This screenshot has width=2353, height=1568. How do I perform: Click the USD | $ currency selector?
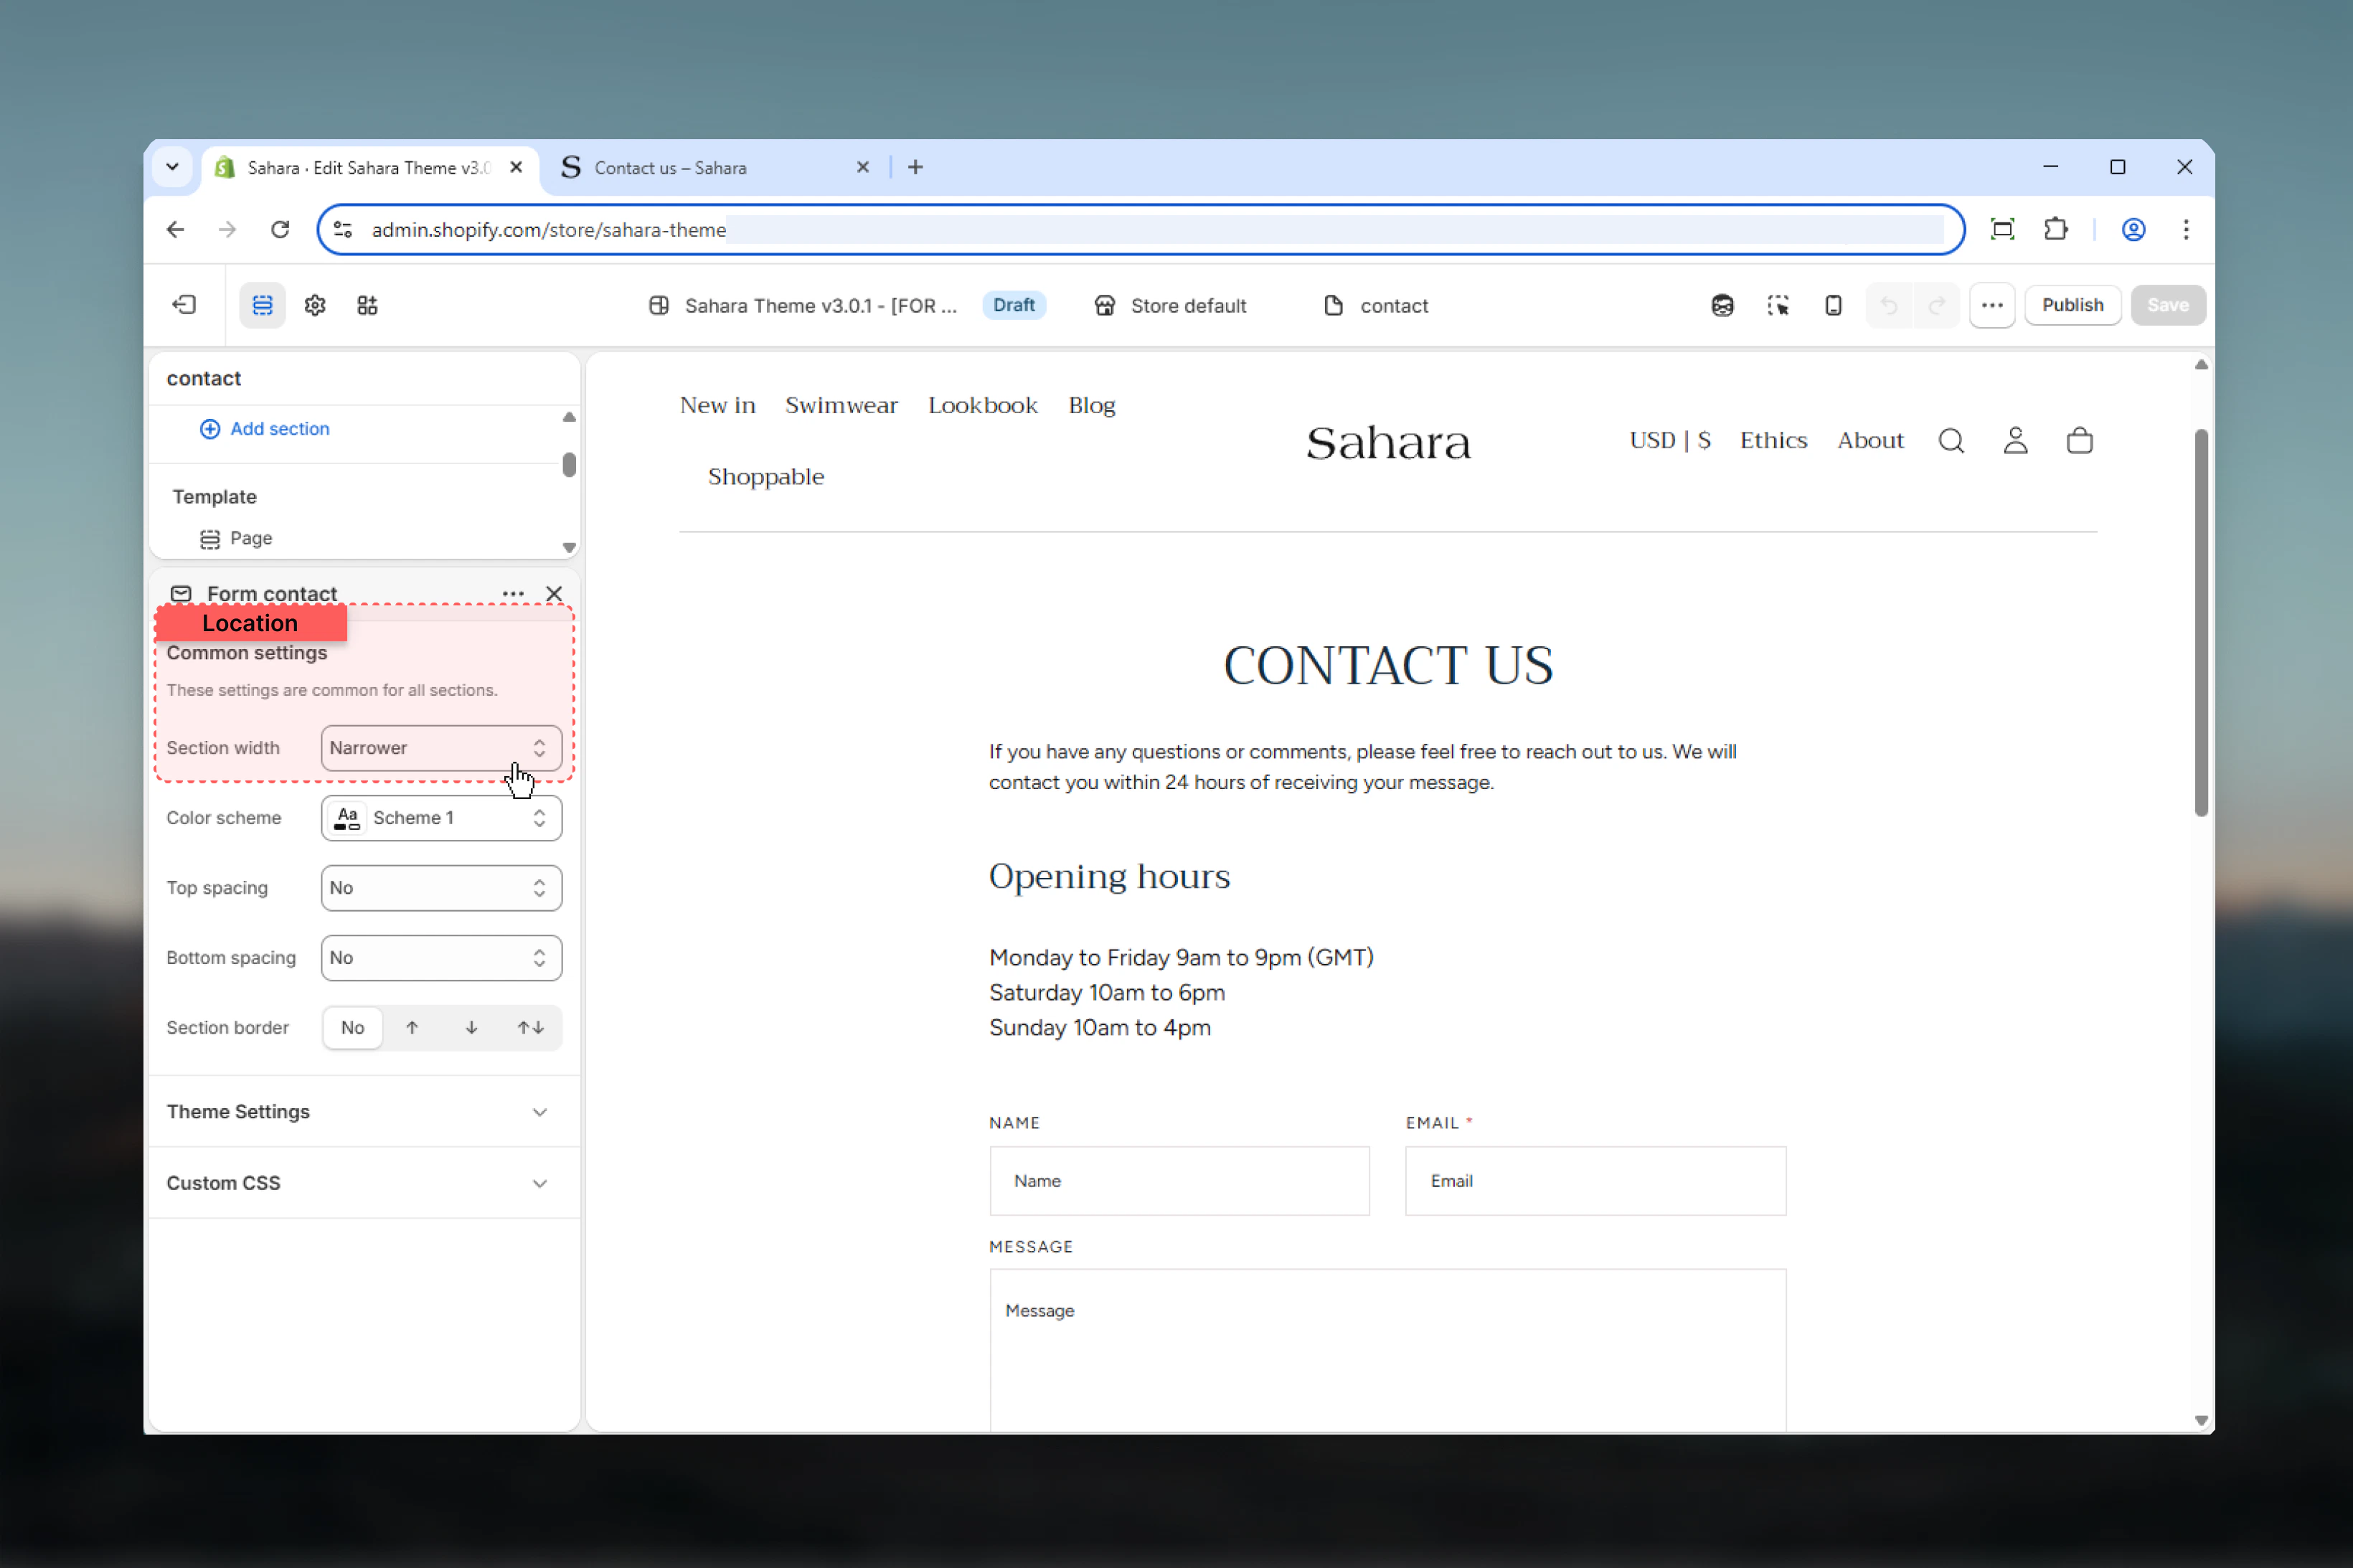click(1670, 441)
